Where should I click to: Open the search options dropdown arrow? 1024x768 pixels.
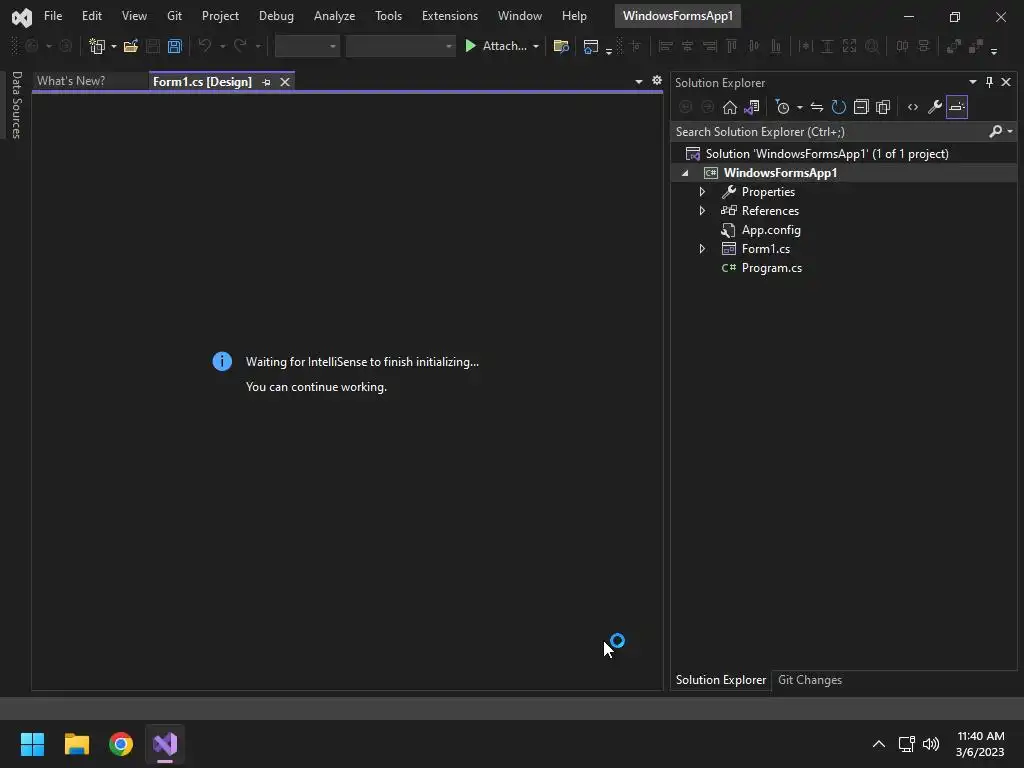(x=1010, y=132)
